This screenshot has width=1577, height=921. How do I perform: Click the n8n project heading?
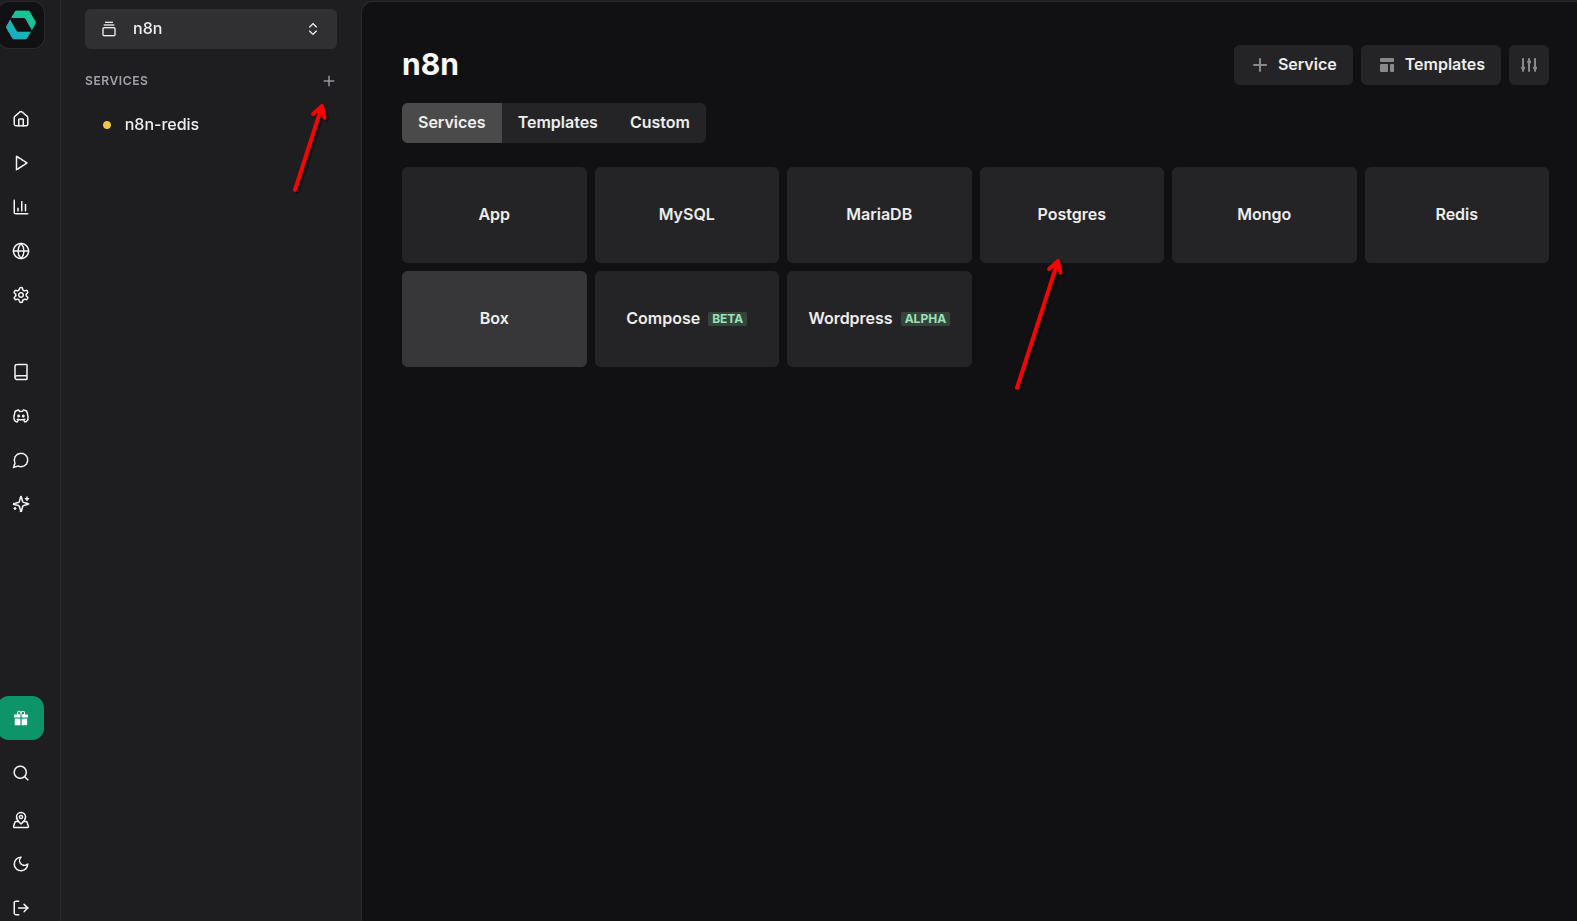point(430,64)
